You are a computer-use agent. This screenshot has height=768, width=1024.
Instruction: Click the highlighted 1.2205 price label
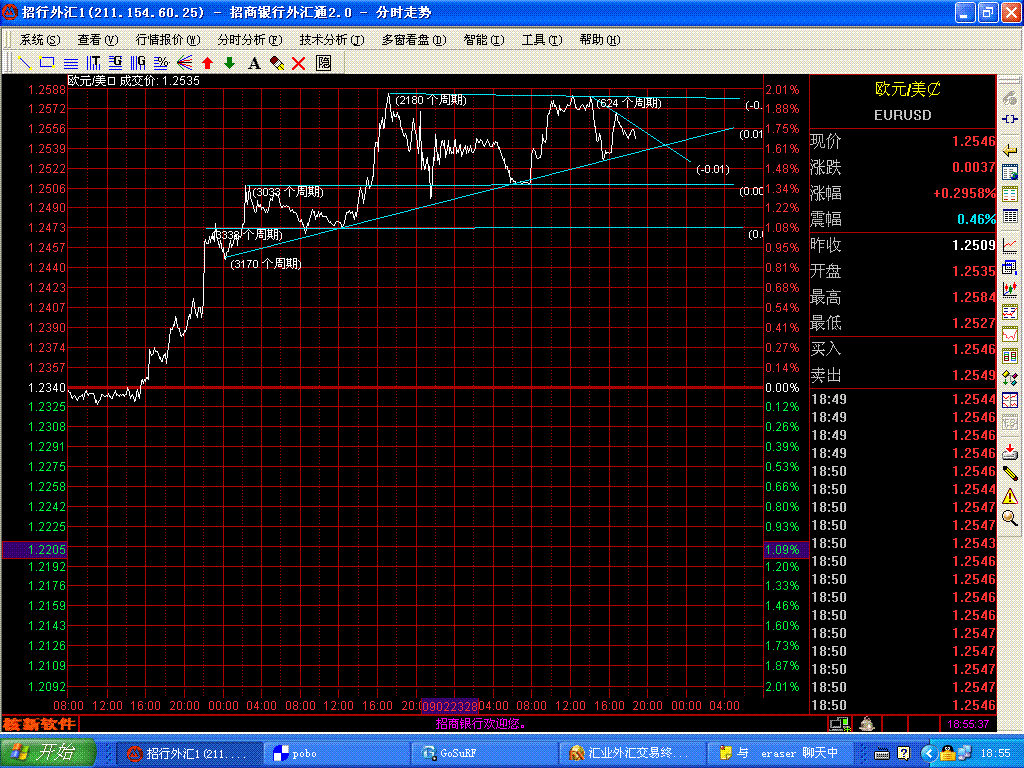(x=34, y=550)
